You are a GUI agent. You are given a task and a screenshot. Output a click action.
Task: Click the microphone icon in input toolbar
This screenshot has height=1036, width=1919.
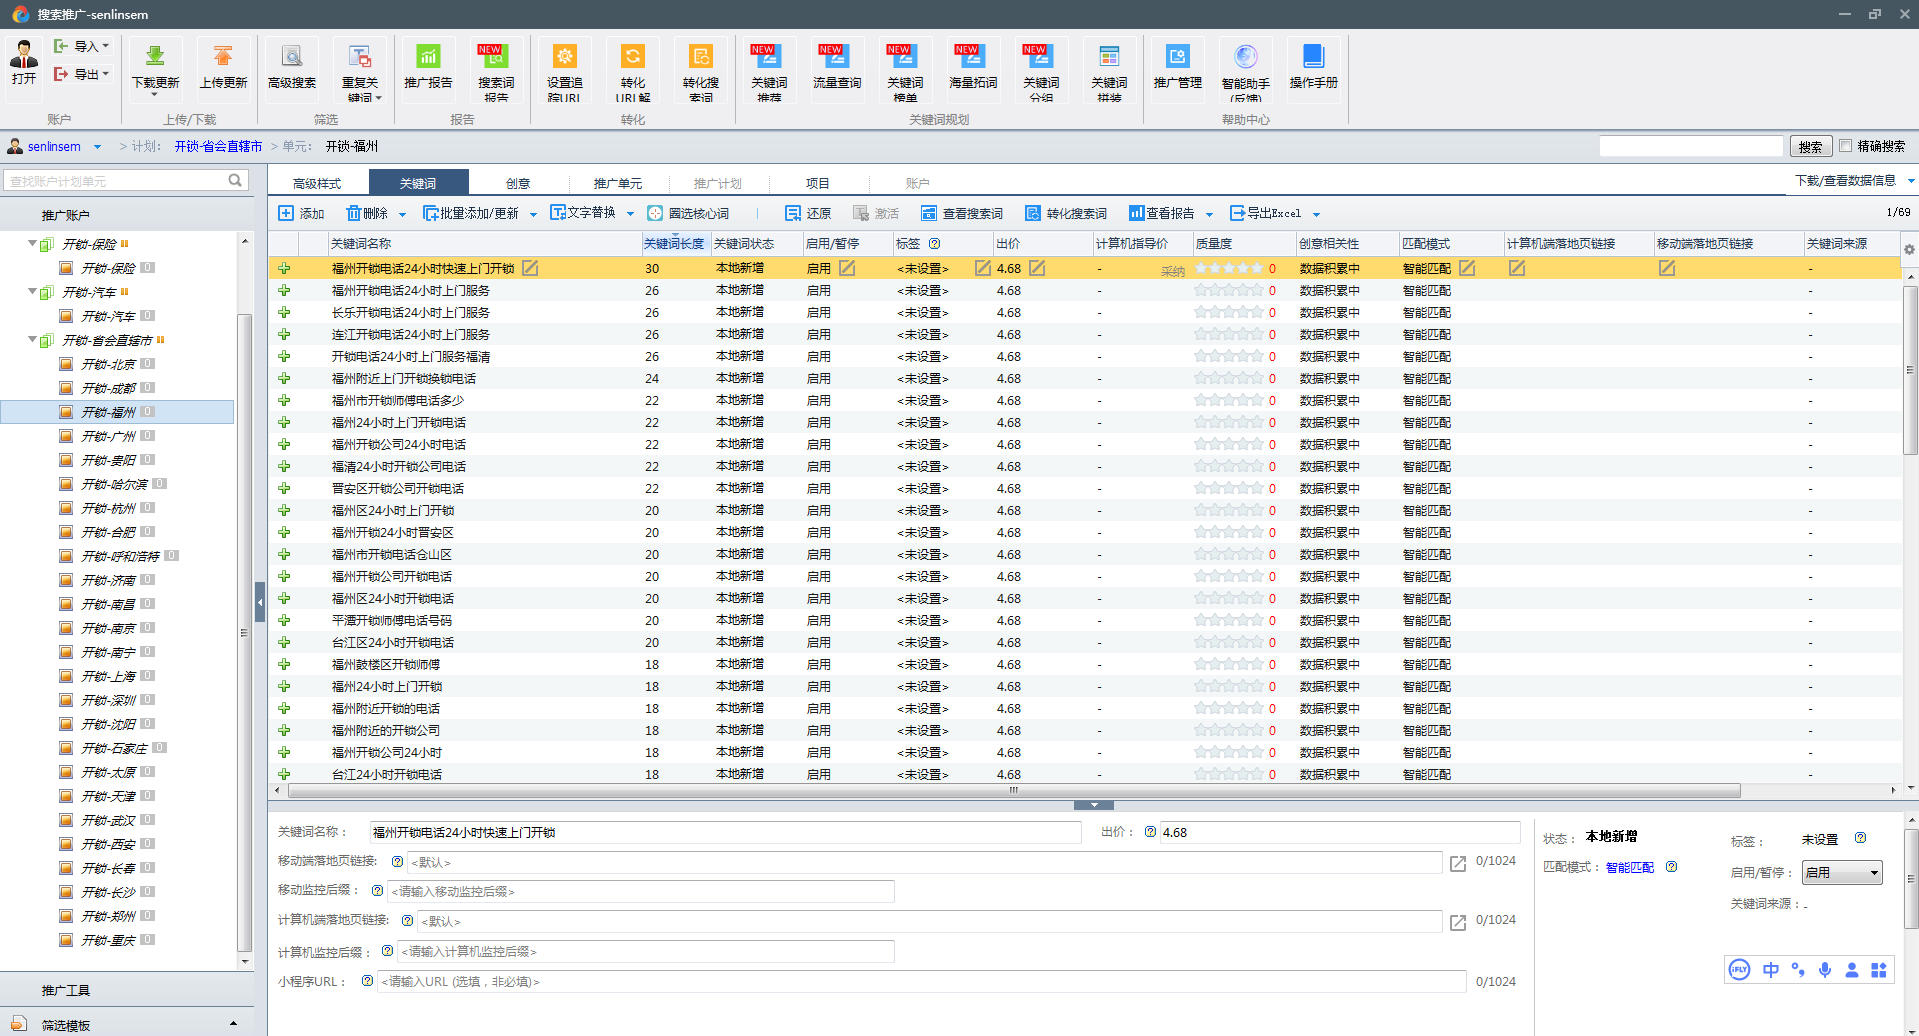tap(1825, 969)
